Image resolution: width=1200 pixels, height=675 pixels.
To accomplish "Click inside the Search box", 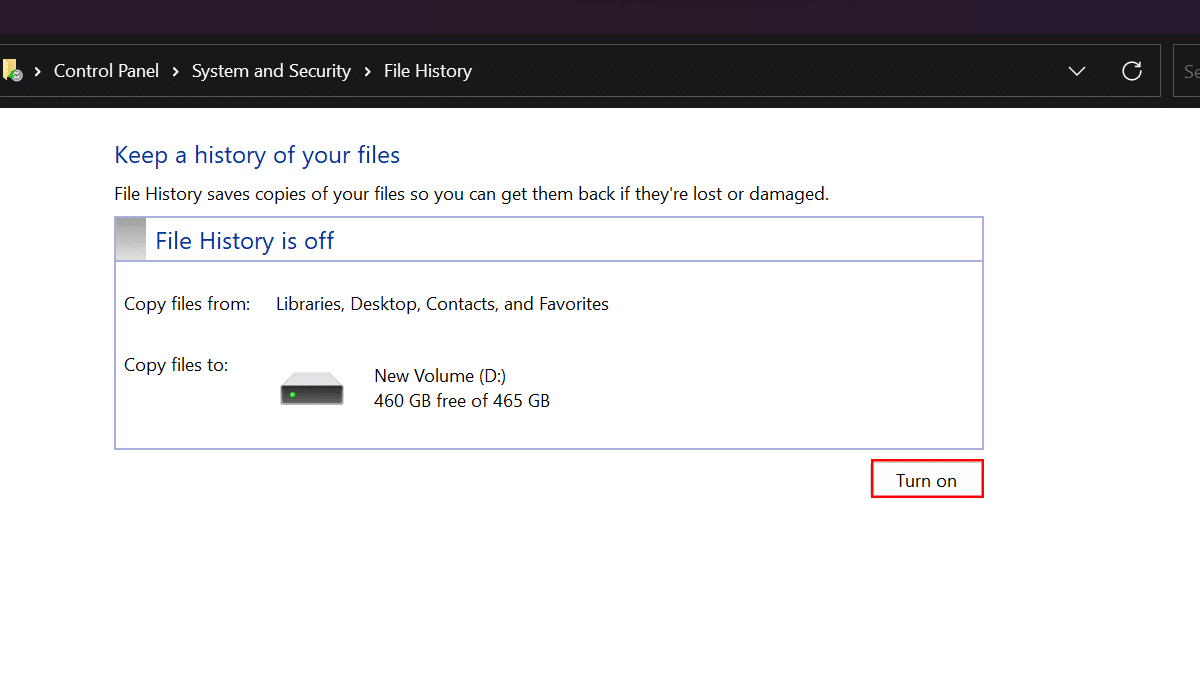I will pyautogui.click(x=1190, y=70).
